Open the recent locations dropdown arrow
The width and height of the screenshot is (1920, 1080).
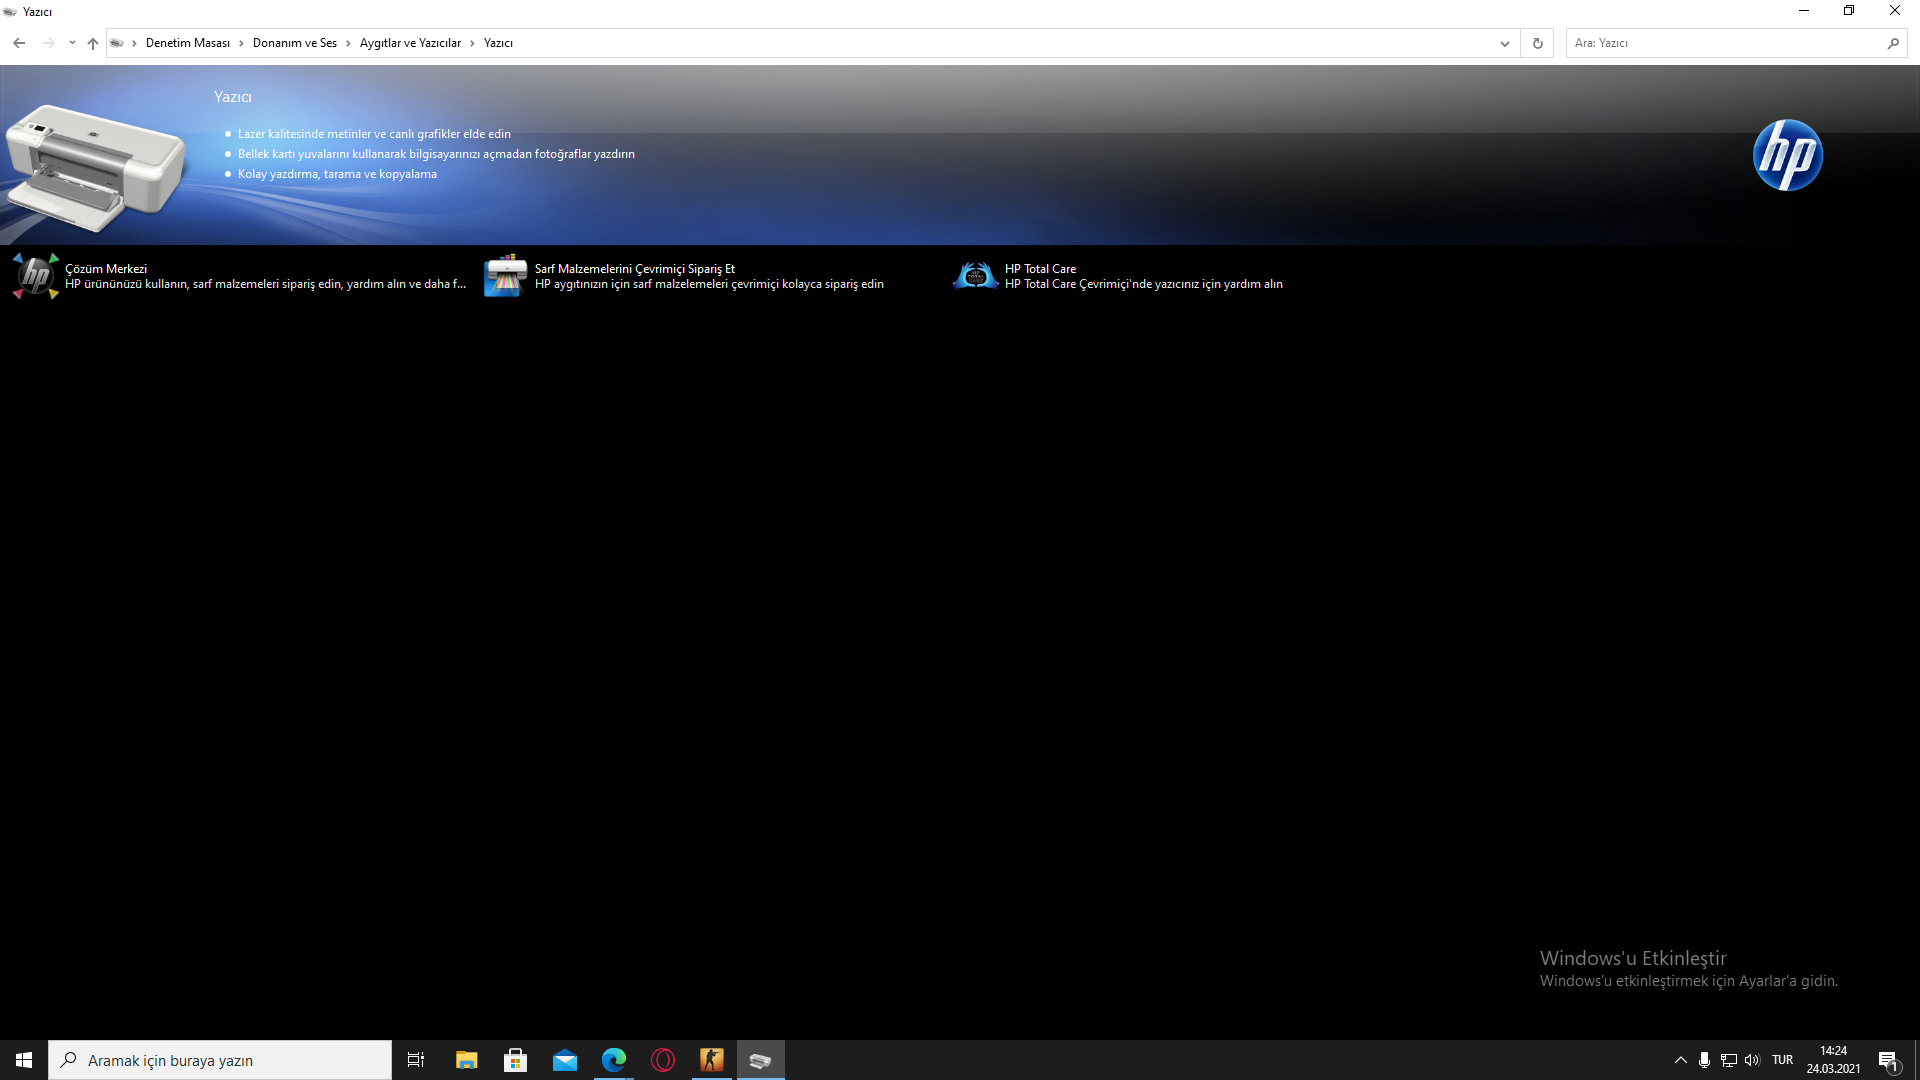[x=72, y=43]
